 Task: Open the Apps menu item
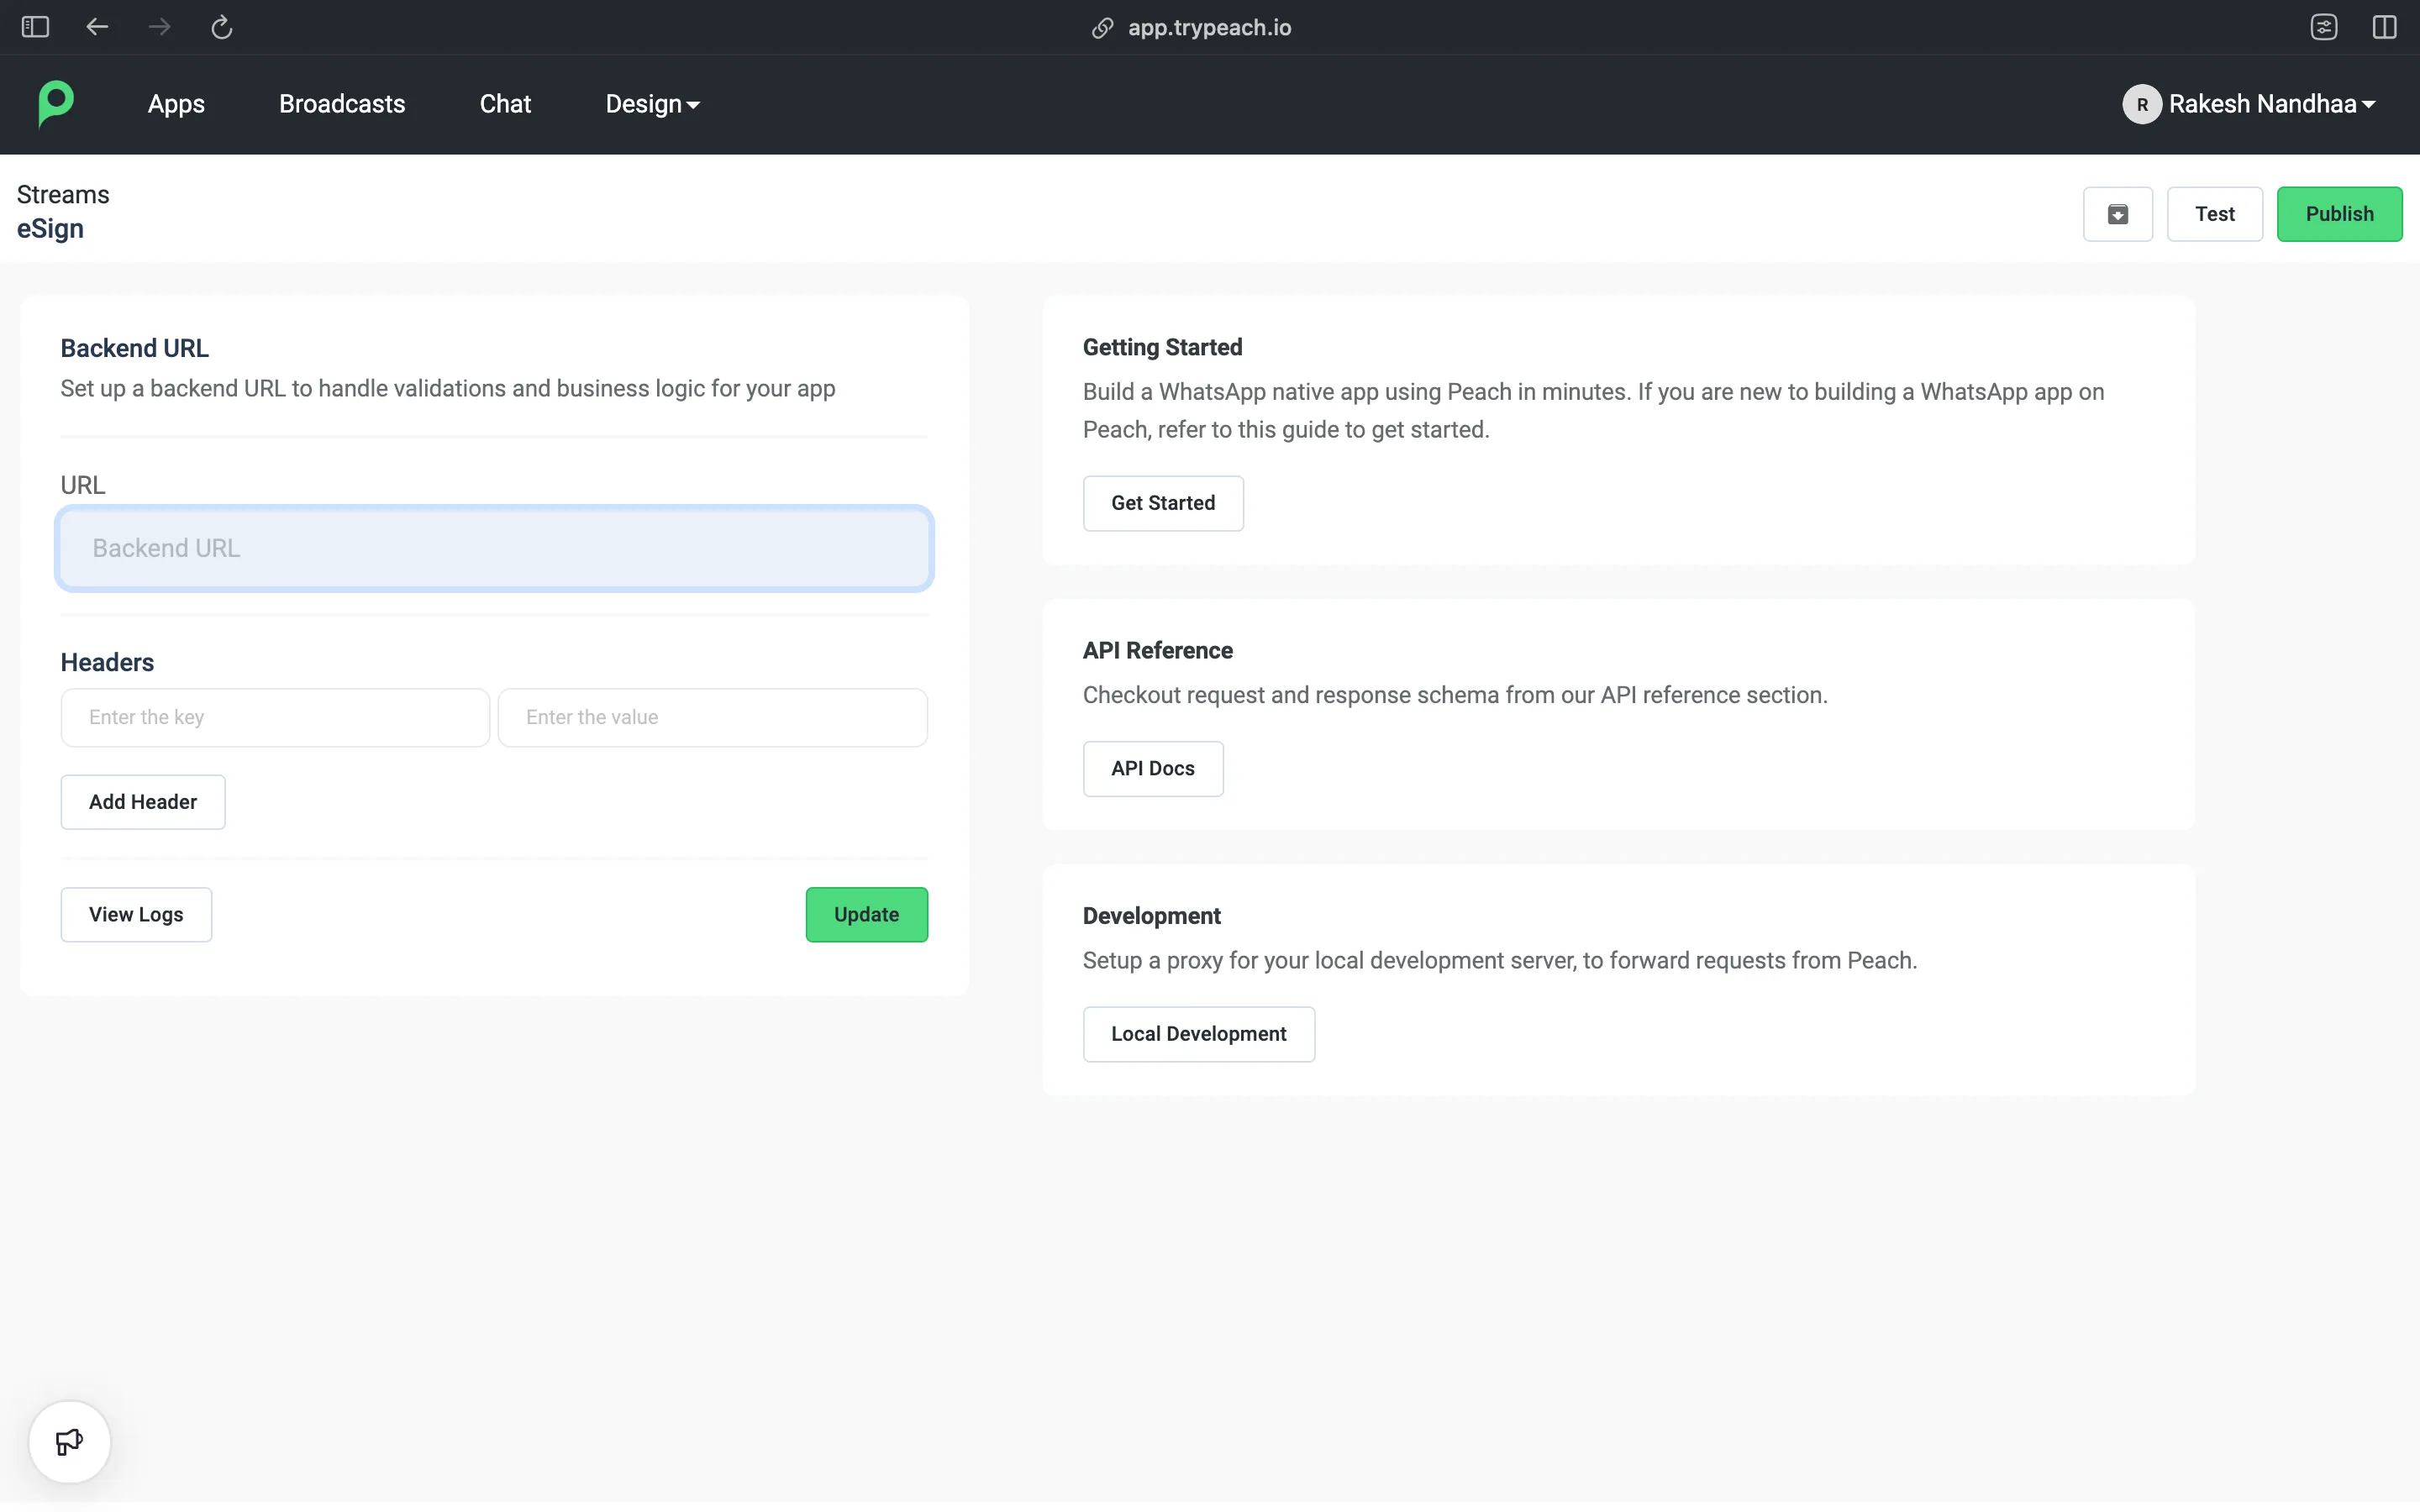(176, 104)
